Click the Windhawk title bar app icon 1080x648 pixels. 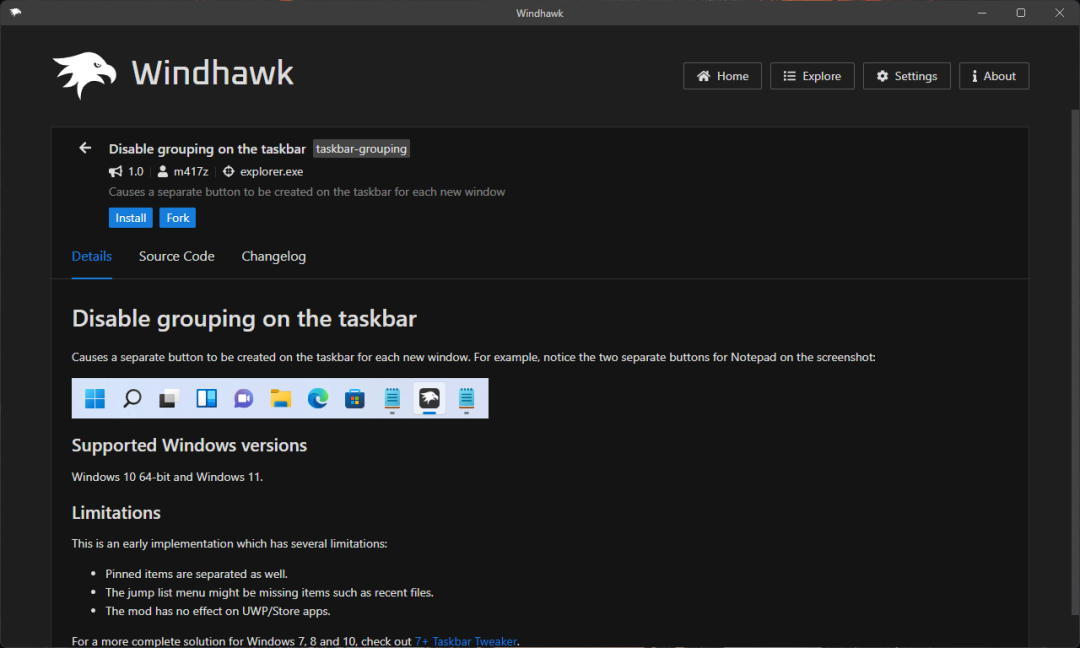(x=15, y=12)
